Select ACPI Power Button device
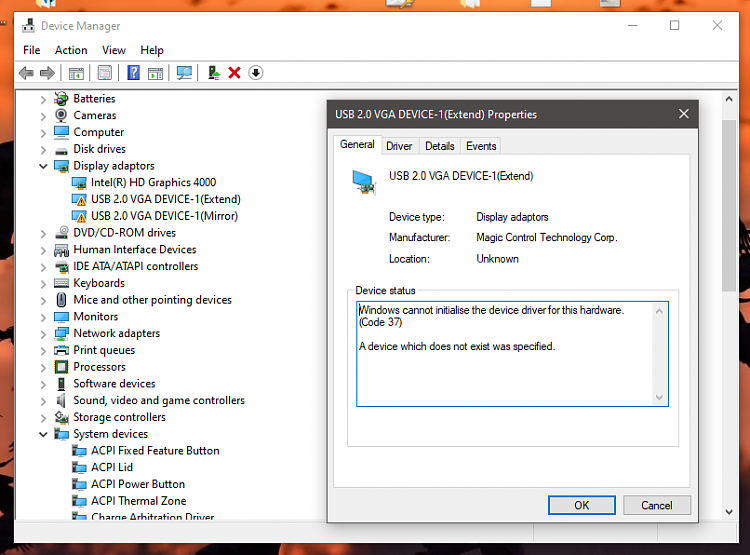 (138, 484)
